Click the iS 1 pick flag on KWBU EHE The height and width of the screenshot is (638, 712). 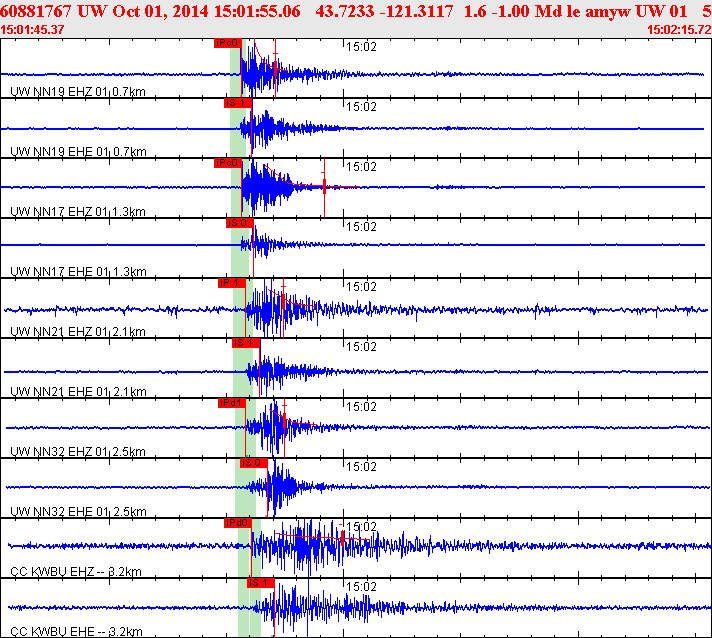point(261,583)
